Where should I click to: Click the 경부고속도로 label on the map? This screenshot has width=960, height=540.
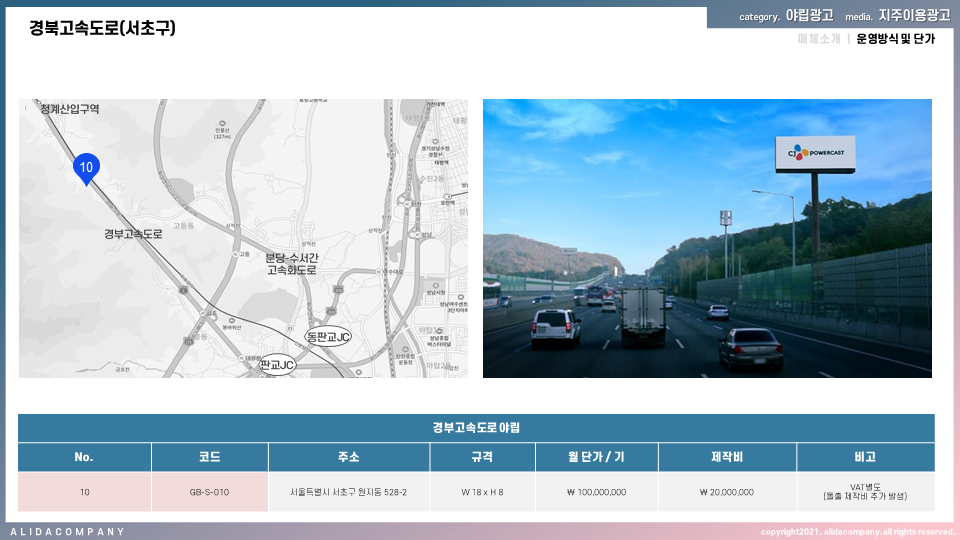(x=133, y=234)
